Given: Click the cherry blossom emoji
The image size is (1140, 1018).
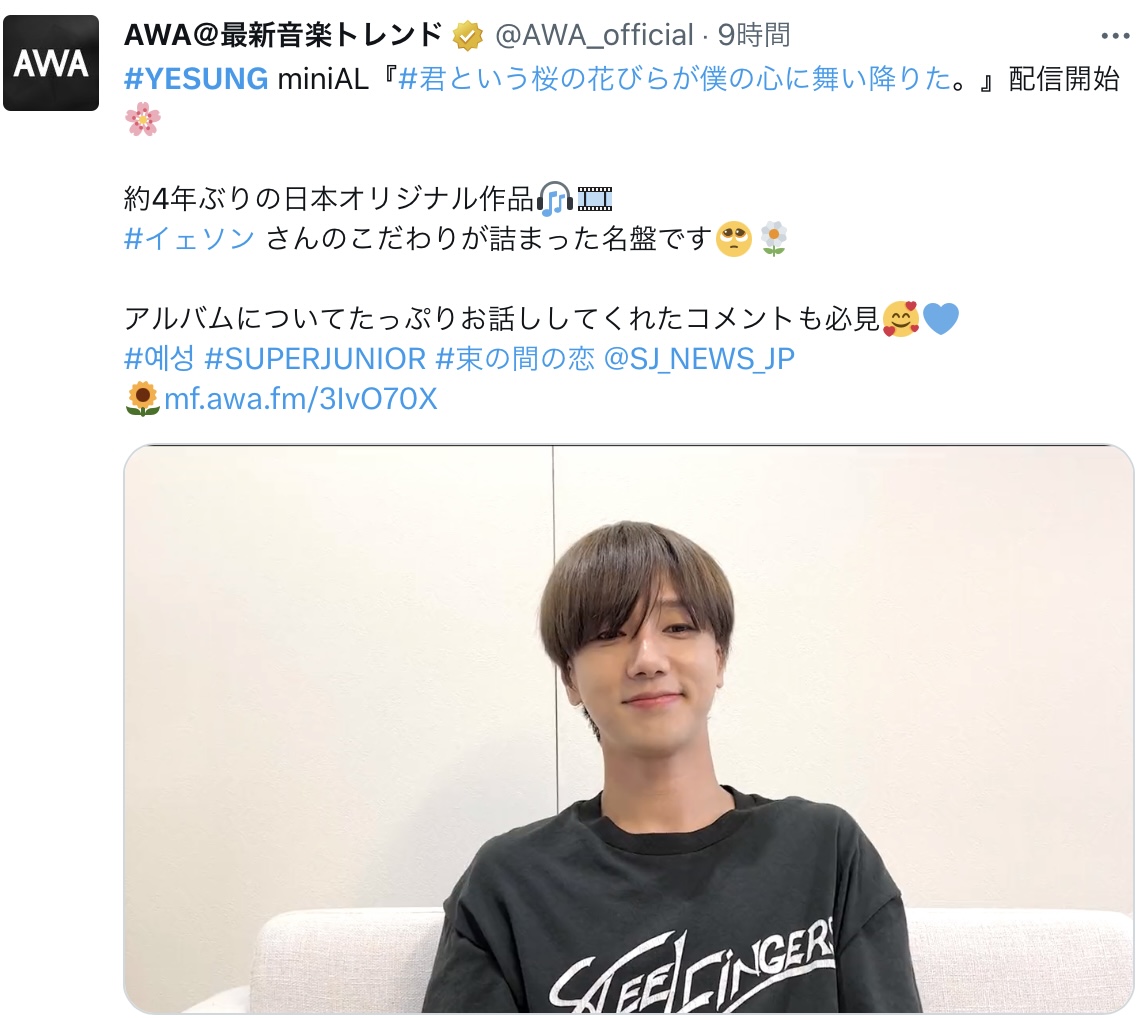Looking at the screenshot, I should point(142,119).
